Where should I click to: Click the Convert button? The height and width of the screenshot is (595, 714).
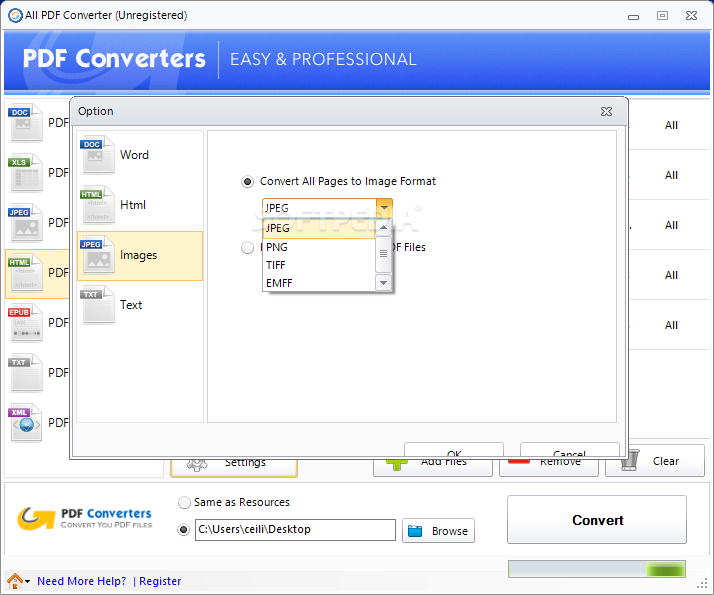point(597,519)
